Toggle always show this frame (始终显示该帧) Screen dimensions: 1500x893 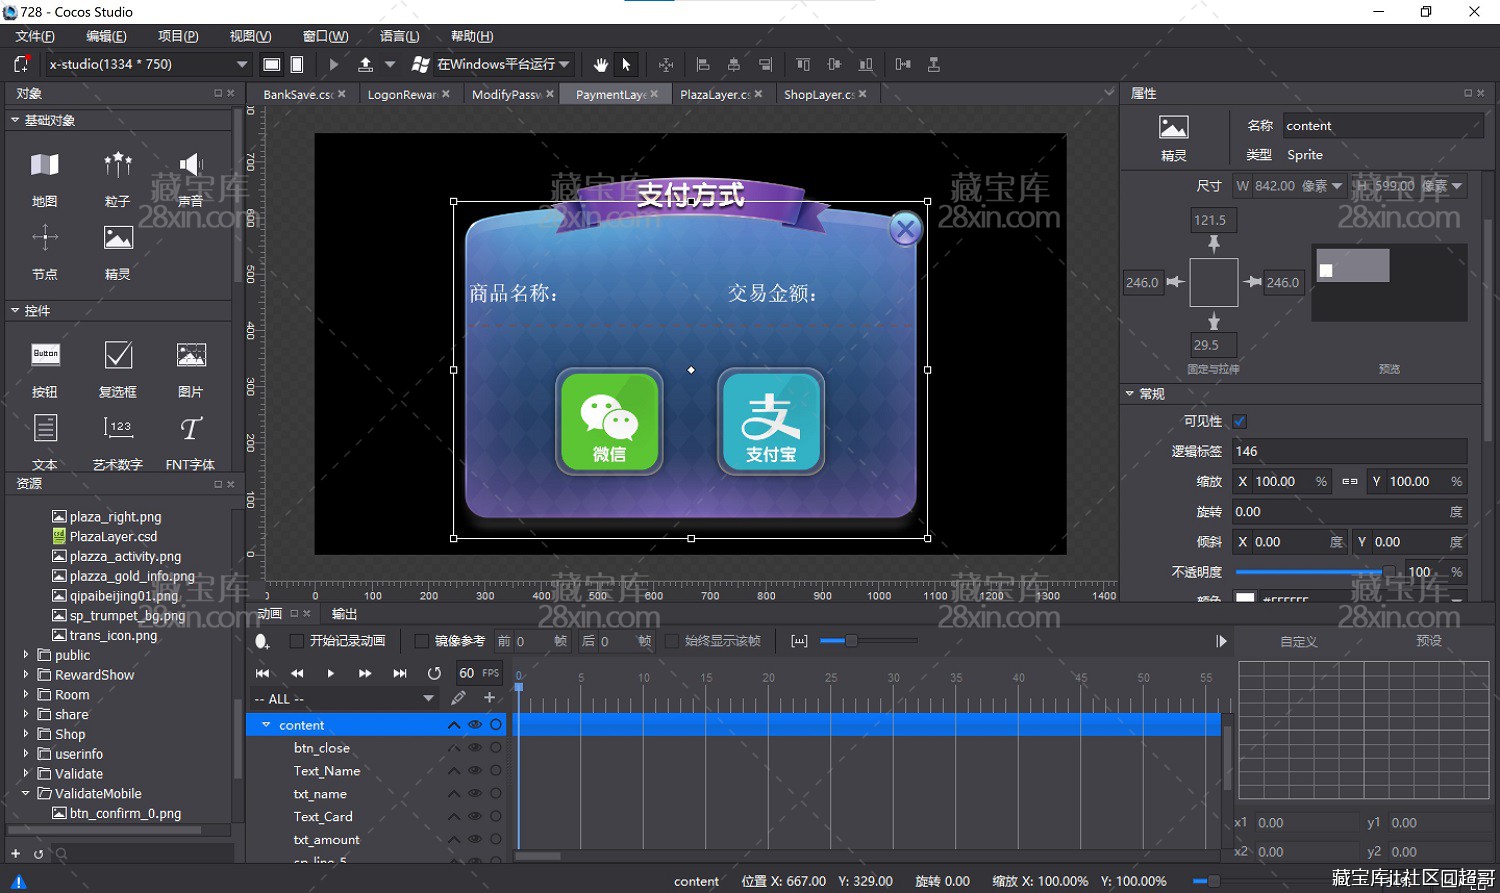click(672, 641)
